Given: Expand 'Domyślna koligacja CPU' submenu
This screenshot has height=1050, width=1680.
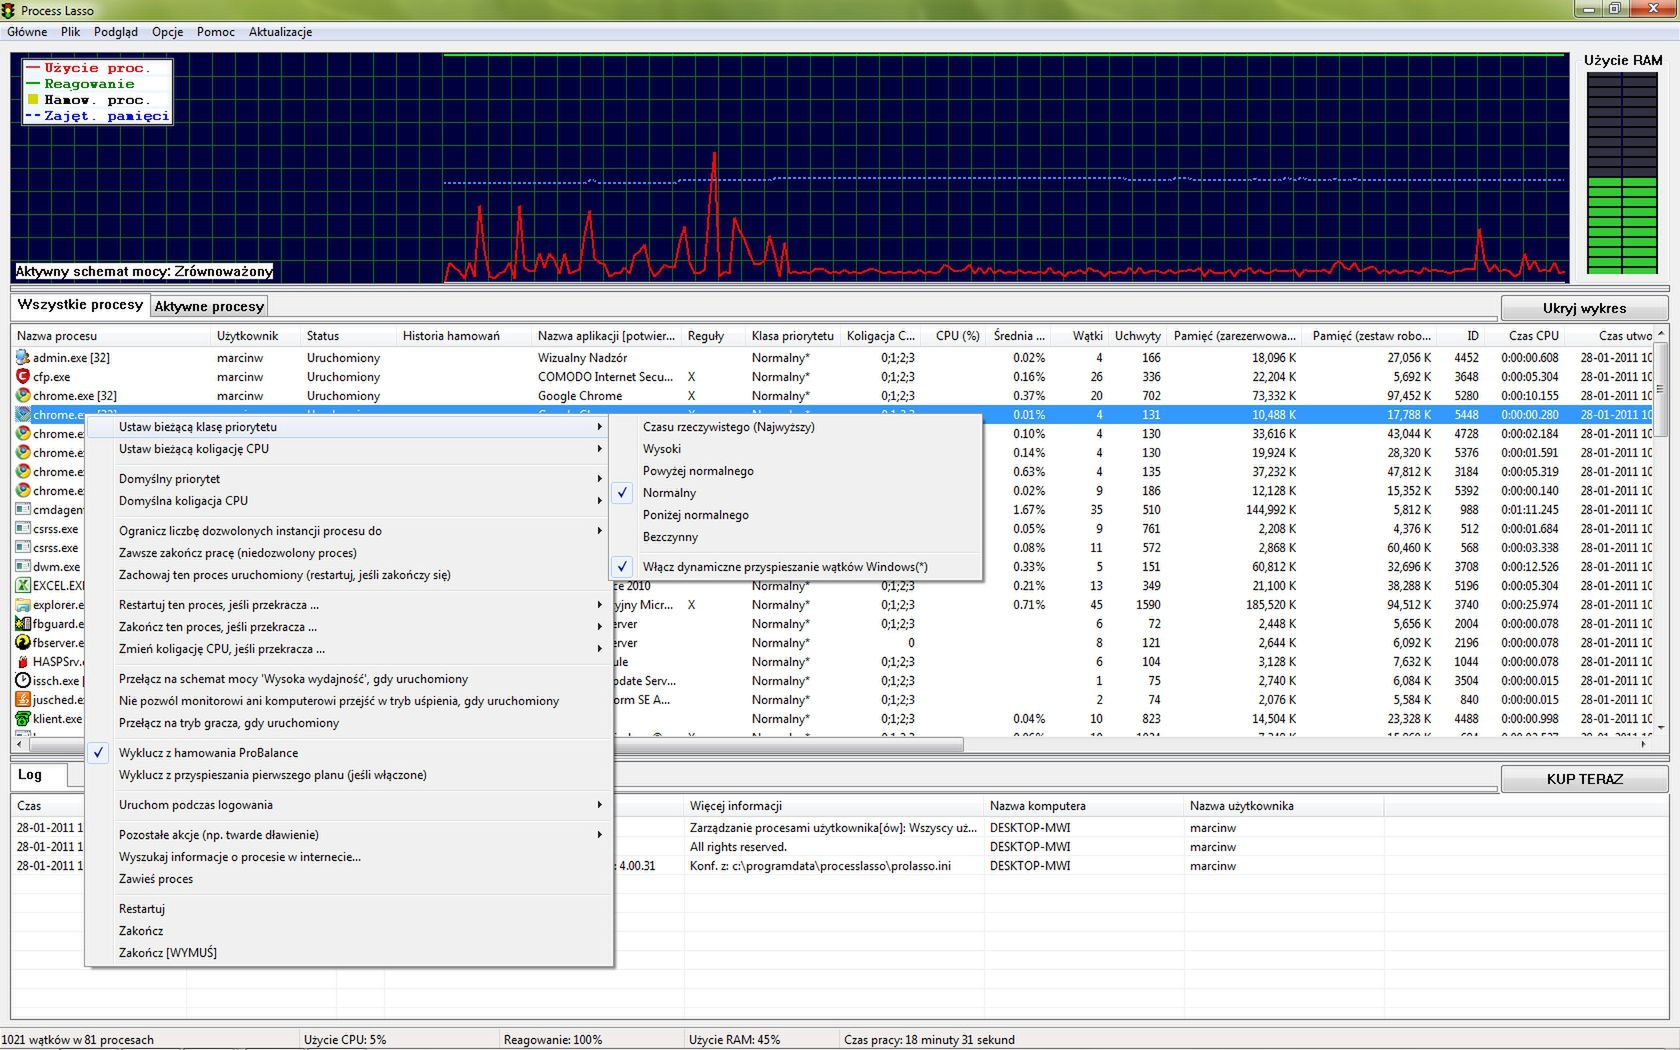Looking at the screenshot, I should point(349,501).
